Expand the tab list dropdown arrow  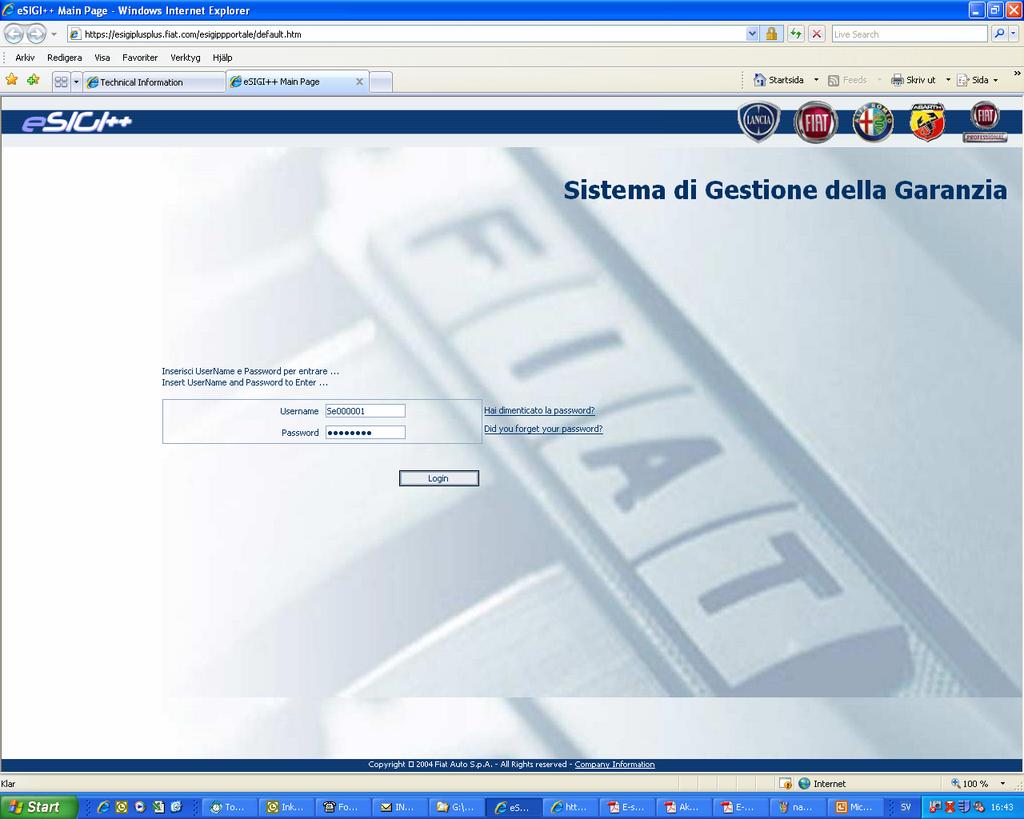click(x=76, y=82)
